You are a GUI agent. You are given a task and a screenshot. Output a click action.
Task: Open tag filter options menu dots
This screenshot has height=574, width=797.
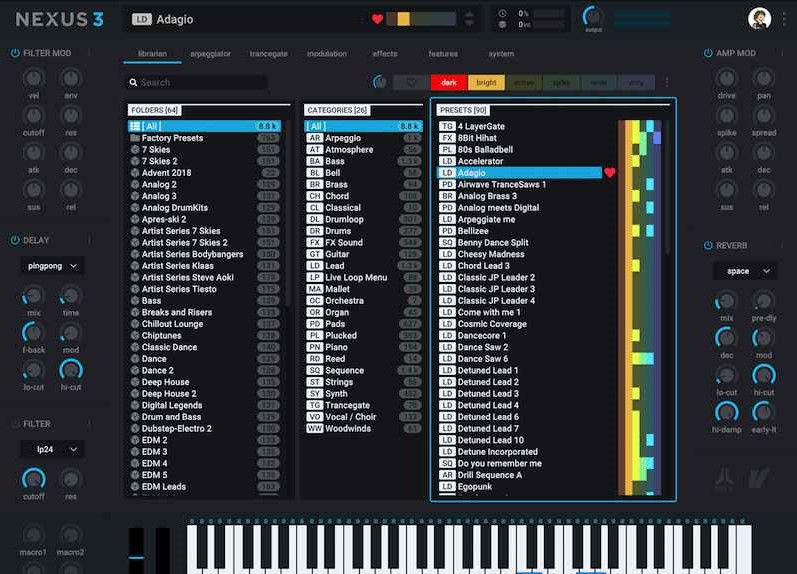(x=667, y=82)
